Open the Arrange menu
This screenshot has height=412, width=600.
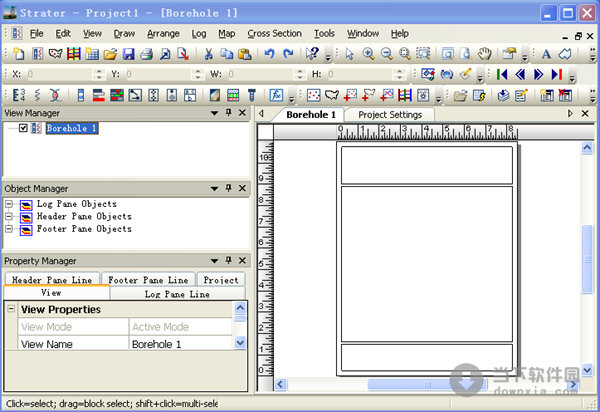[x=163, y=34]
